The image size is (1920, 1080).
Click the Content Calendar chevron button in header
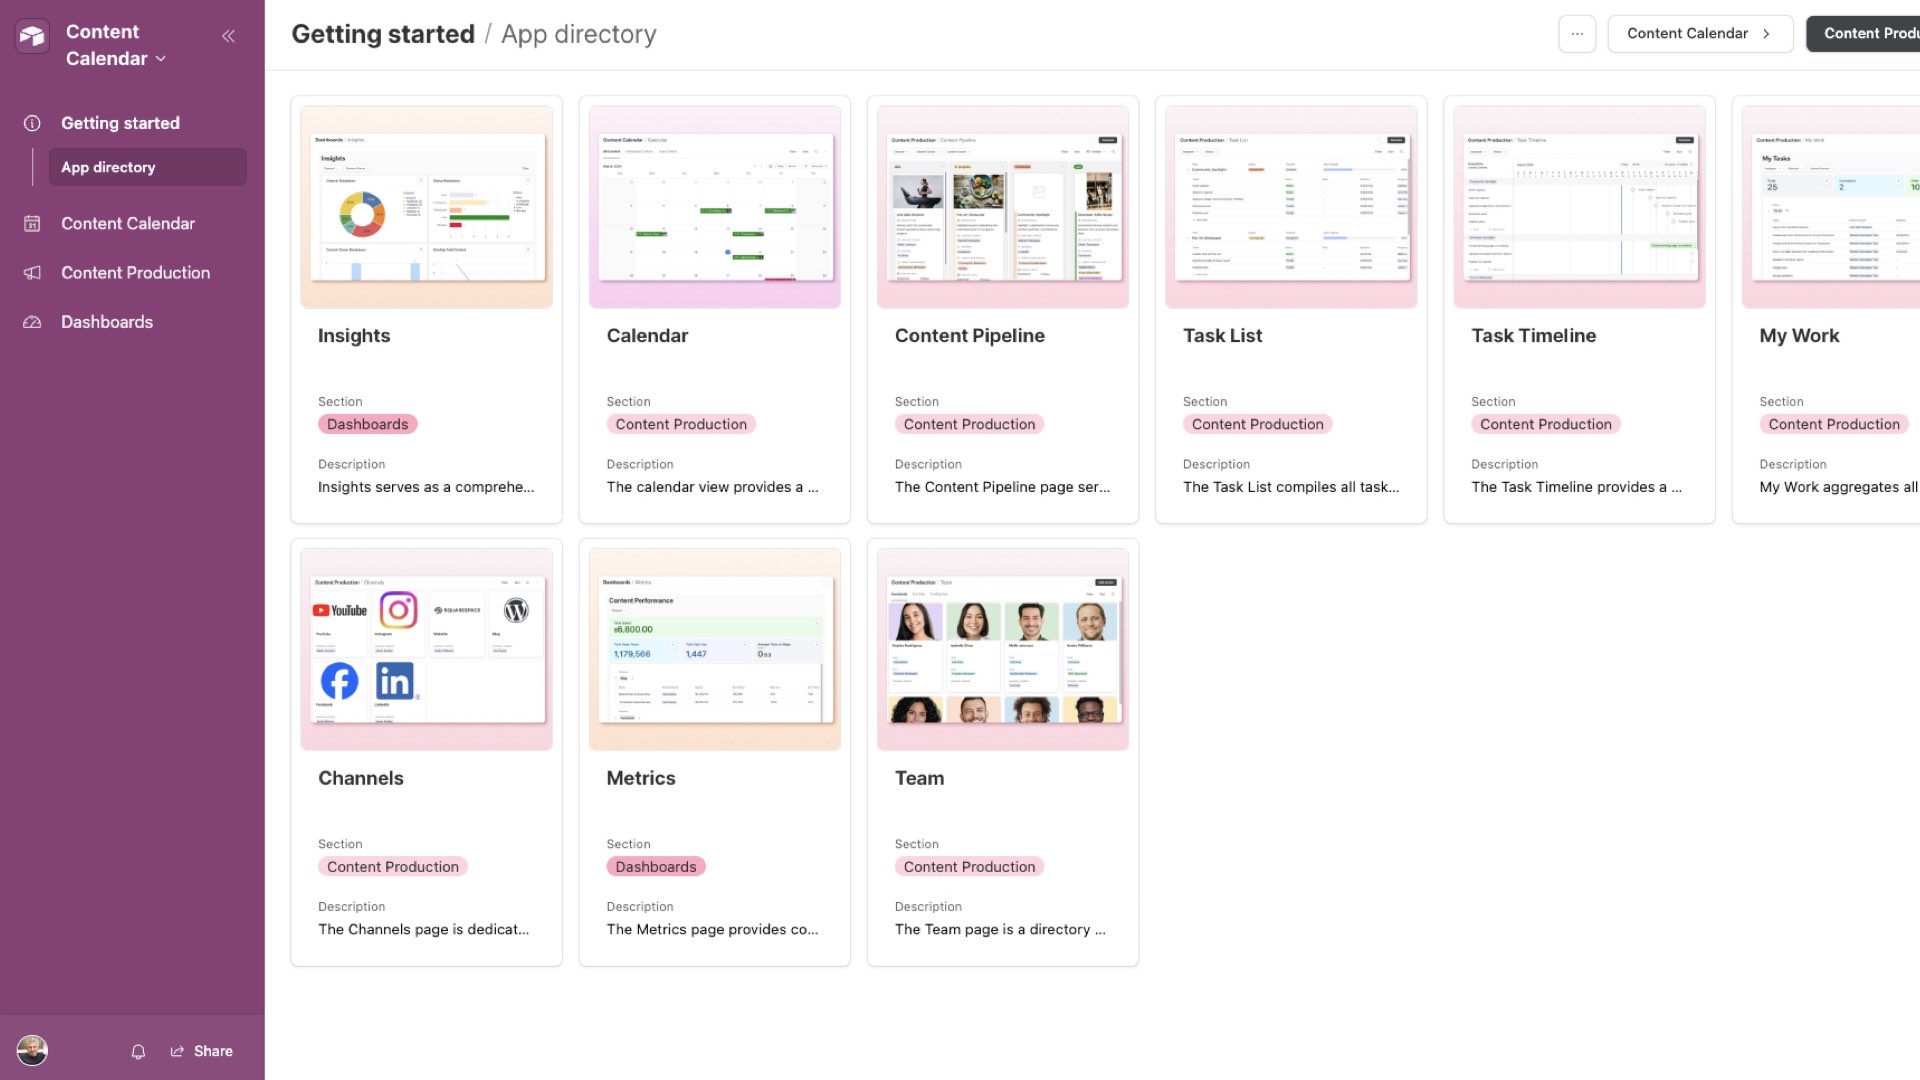pyautogui.click(x=1699, y=34)
